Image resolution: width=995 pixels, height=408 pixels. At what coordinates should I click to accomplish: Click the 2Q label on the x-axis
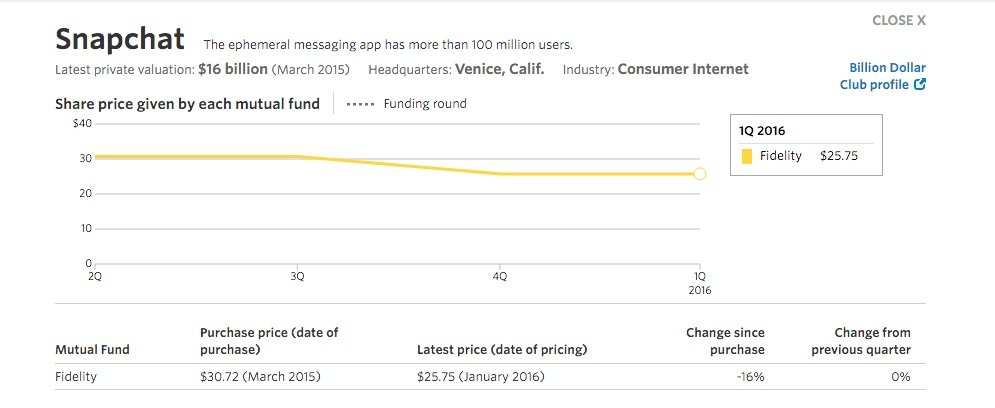click(x=95, y=274)
